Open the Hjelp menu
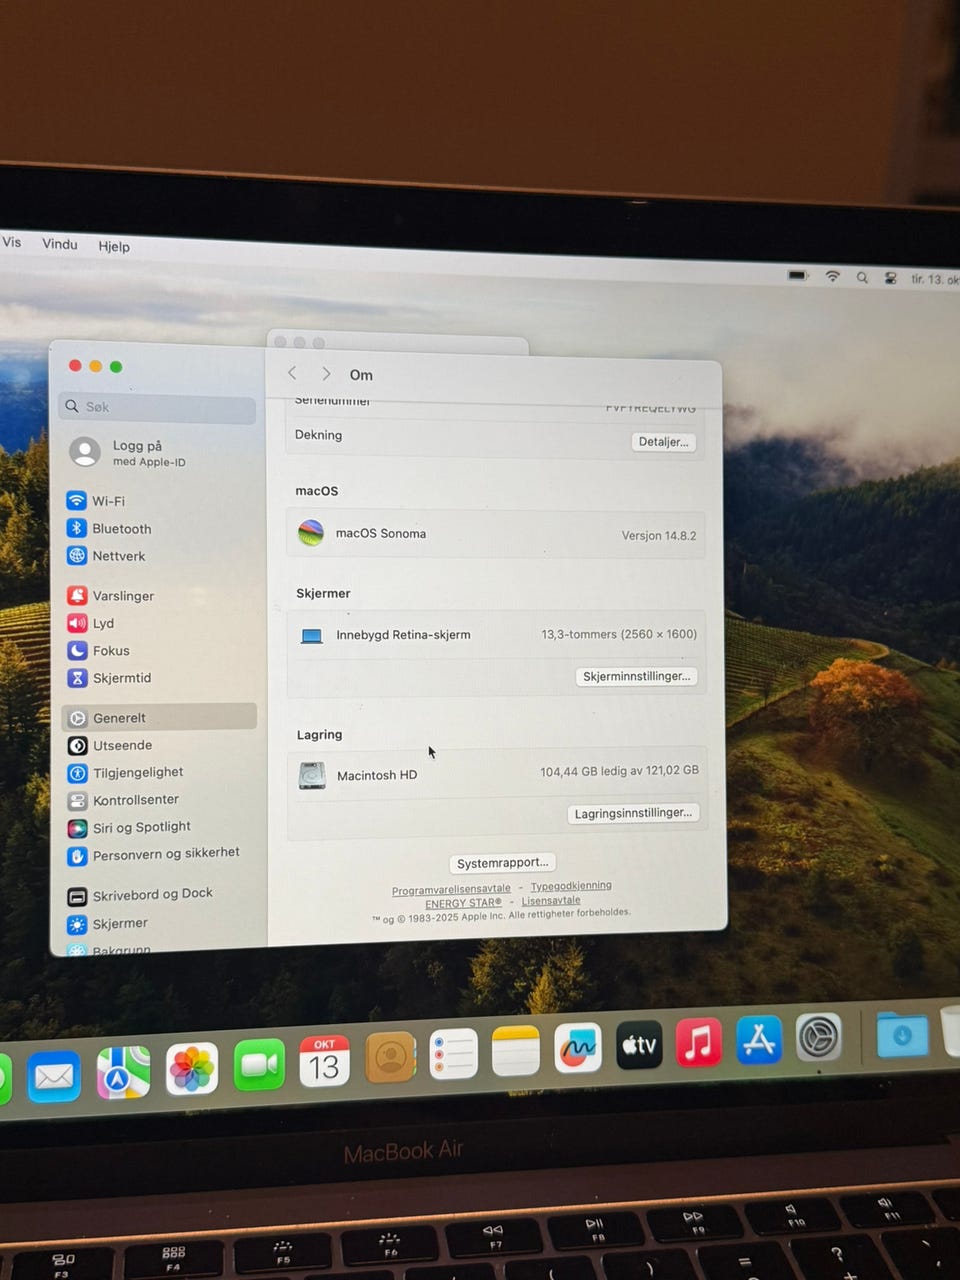The width and height of the screenshot is (960, 1280). click(x=114, y=246)
